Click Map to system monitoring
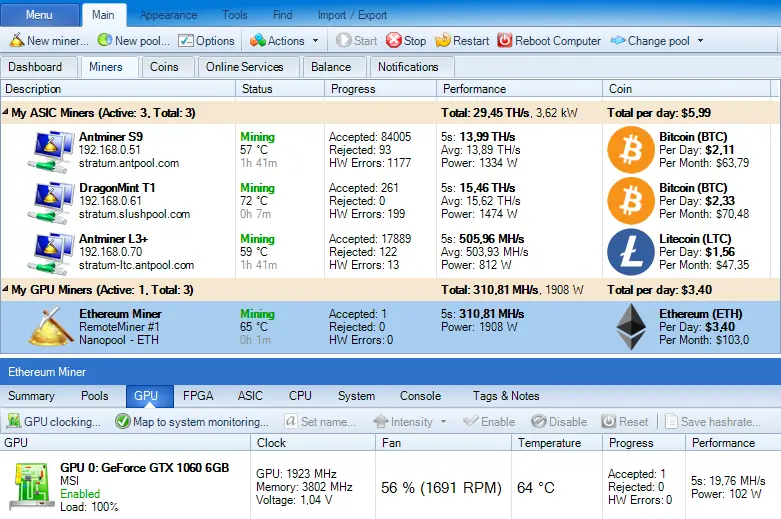This screenshot has width=781, height=519. [192, 422]
